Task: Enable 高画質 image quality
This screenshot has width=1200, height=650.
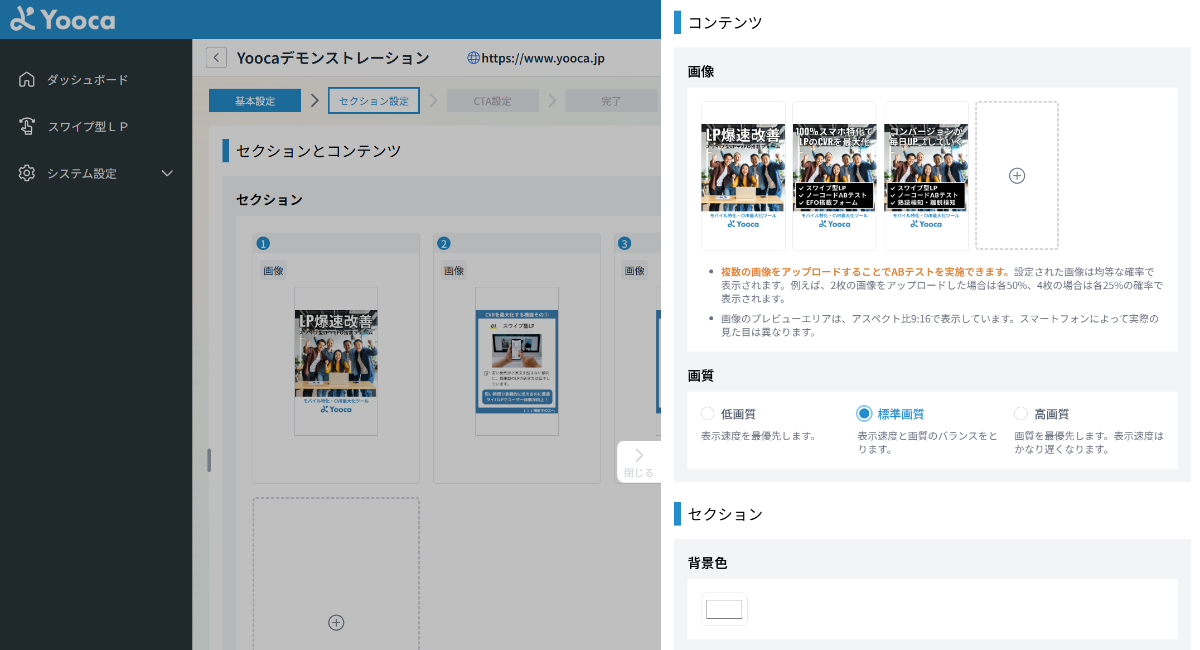Action: [x=1021, y=413]
